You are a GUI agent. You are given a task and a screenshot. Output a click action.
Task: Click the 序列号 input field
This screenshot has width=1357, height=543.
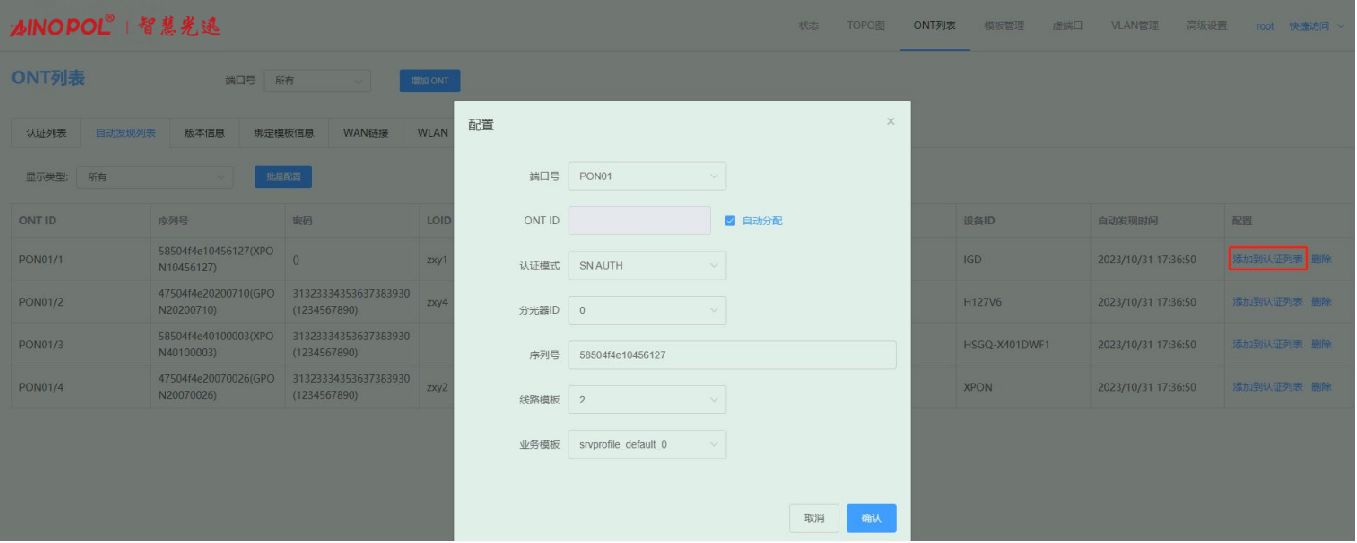(x=731, y=355)
